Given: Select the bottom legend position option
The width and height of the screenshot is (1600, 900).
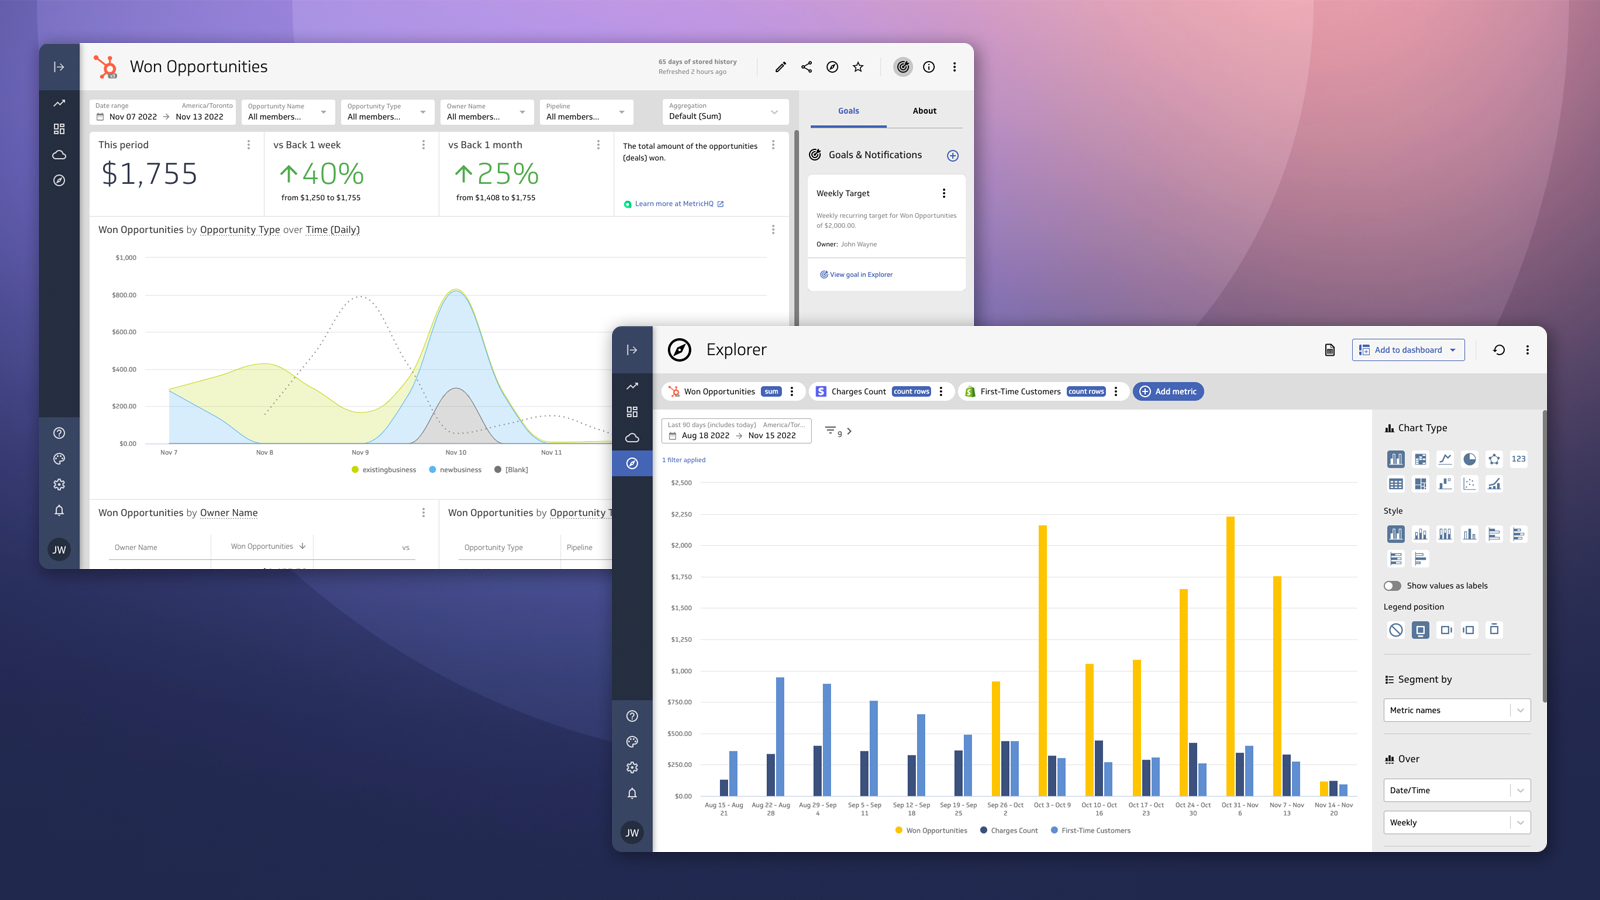Looking at the screenshot, I should (1421, 630).
